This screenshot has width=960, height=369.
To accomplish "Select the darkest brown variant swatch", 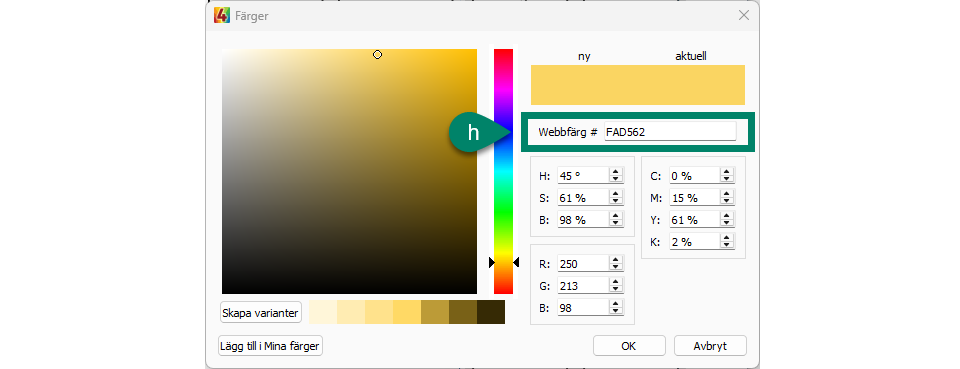I will click(x=491, y=312).
